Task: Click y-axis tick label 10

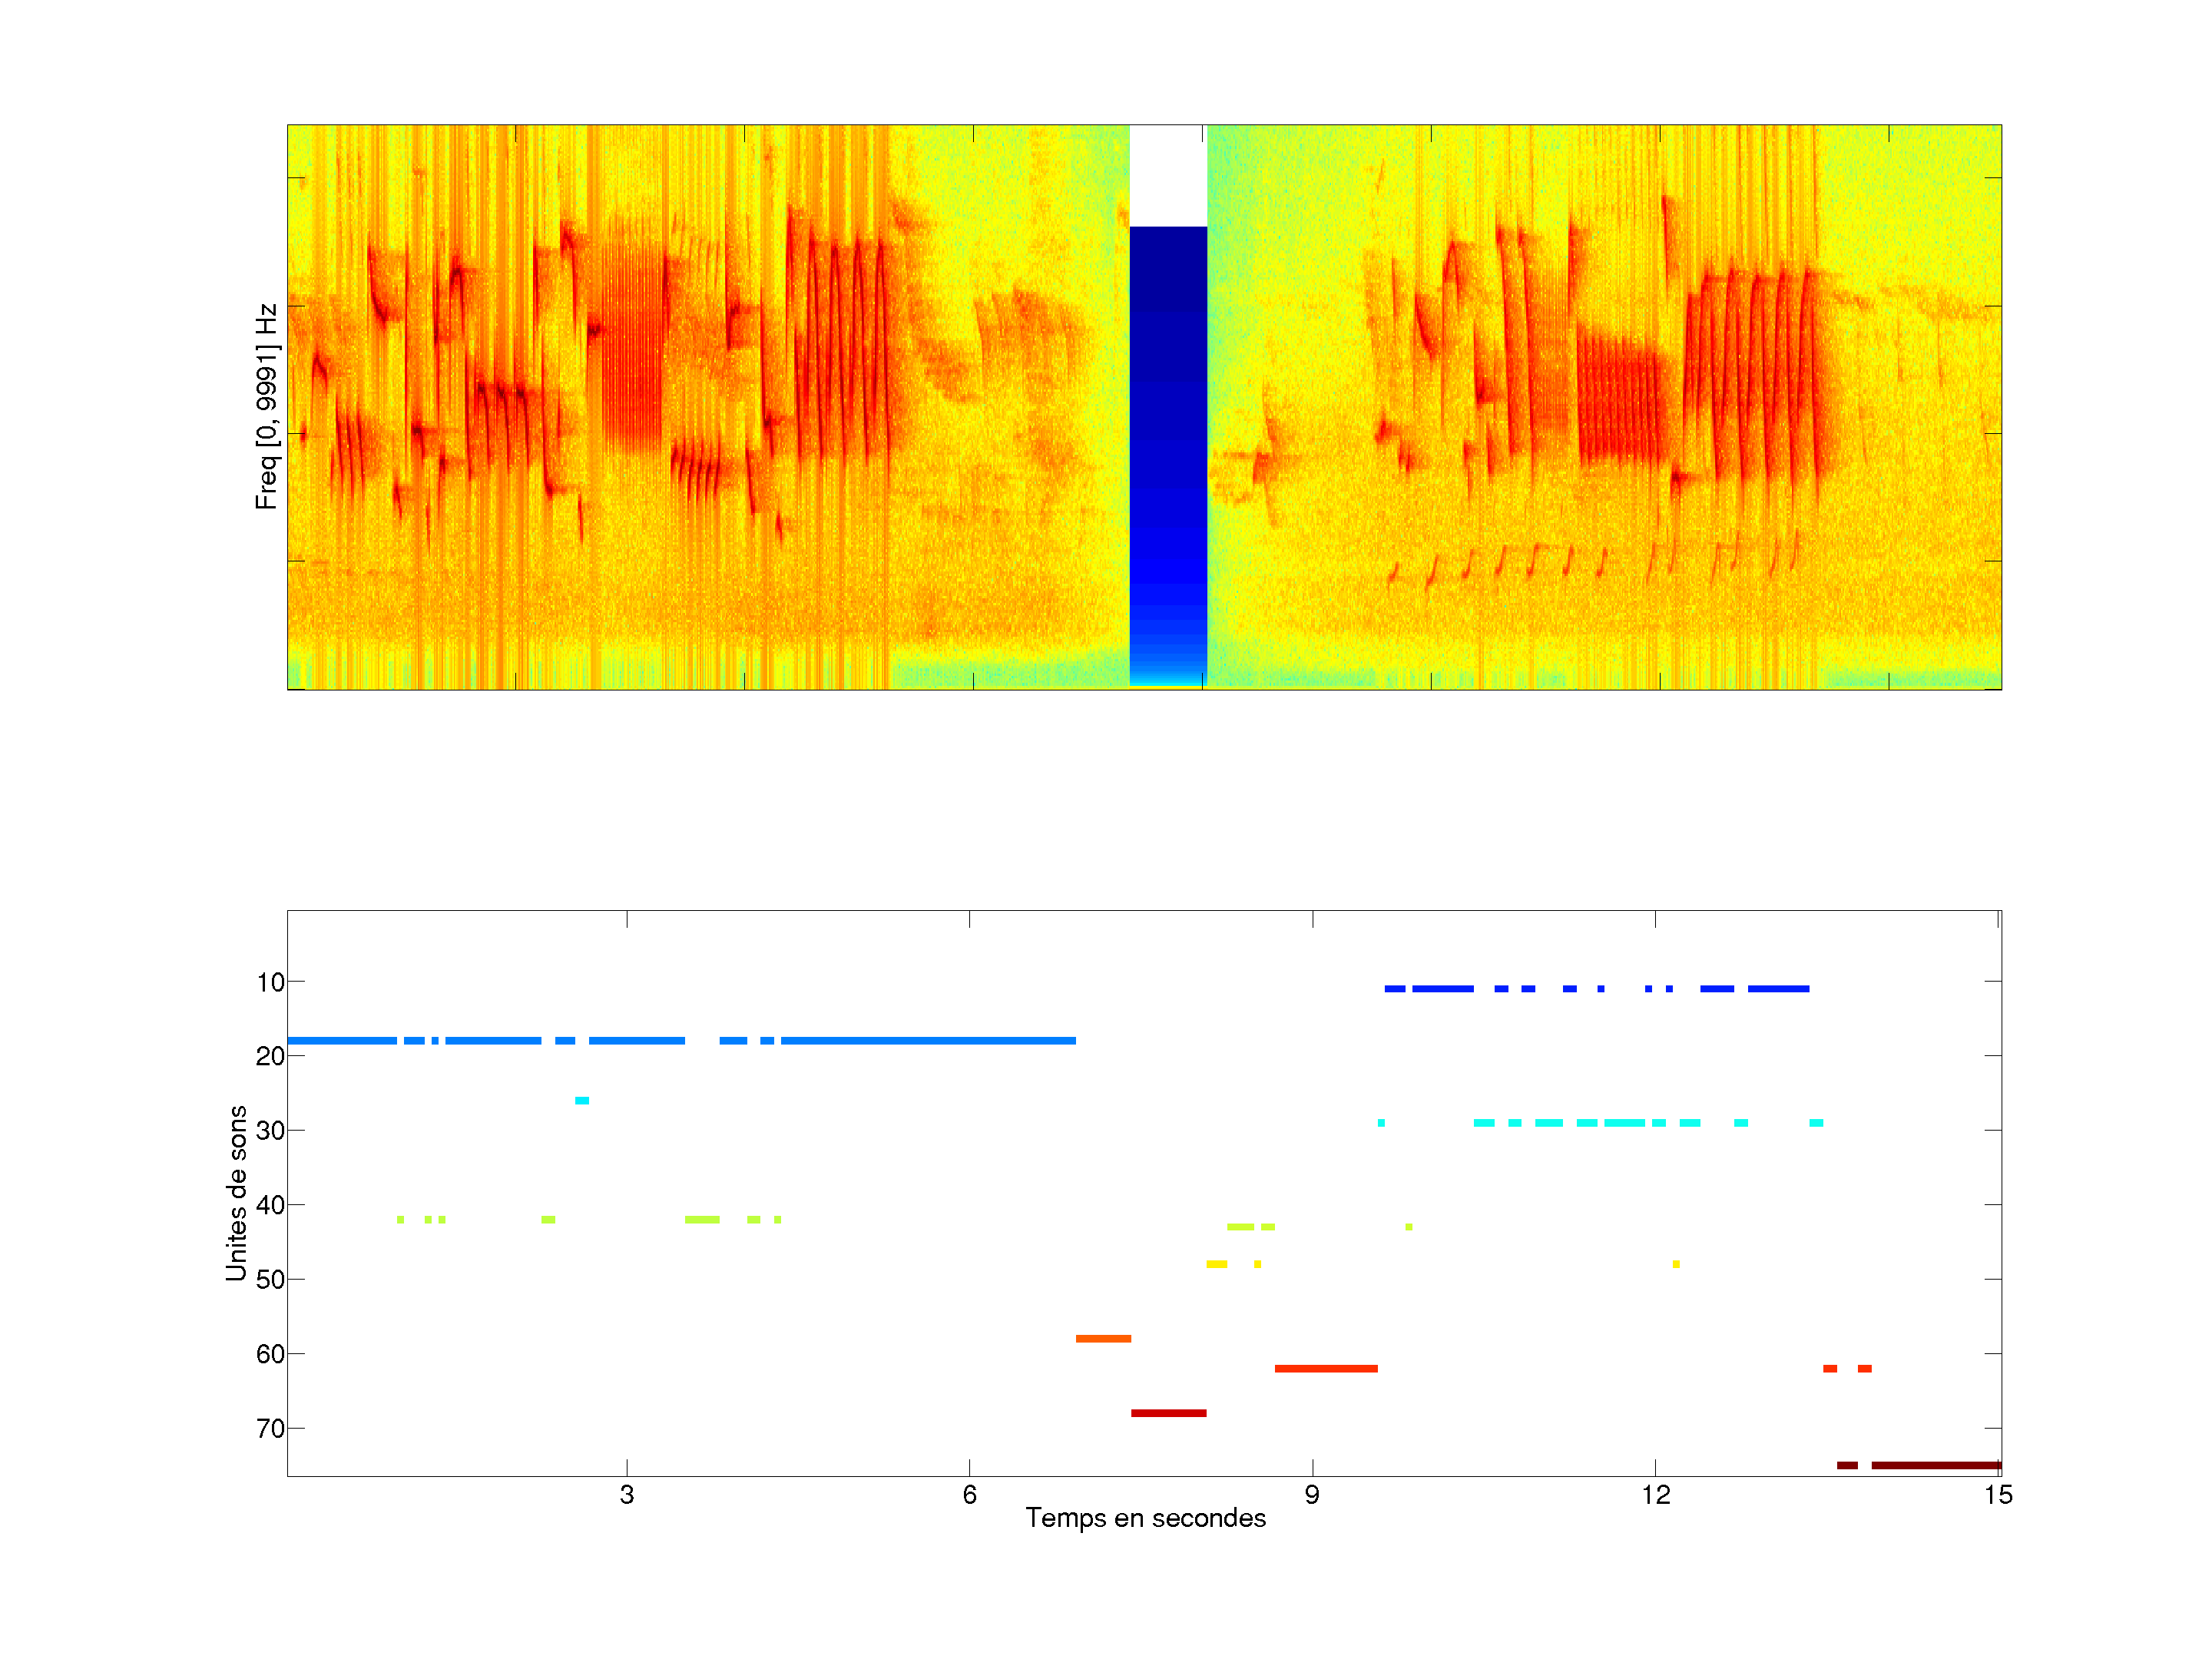Action: click(x=270, y=982)
